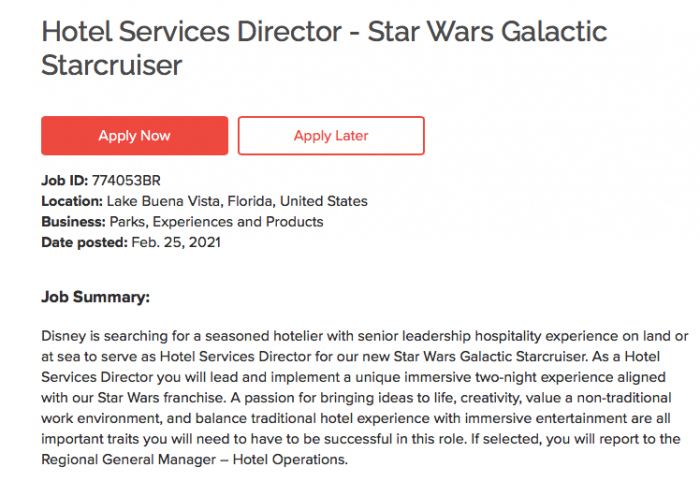This screenshot has width=700, height=482.
Task: Click the Location label
Action: (x=71, y=201)
